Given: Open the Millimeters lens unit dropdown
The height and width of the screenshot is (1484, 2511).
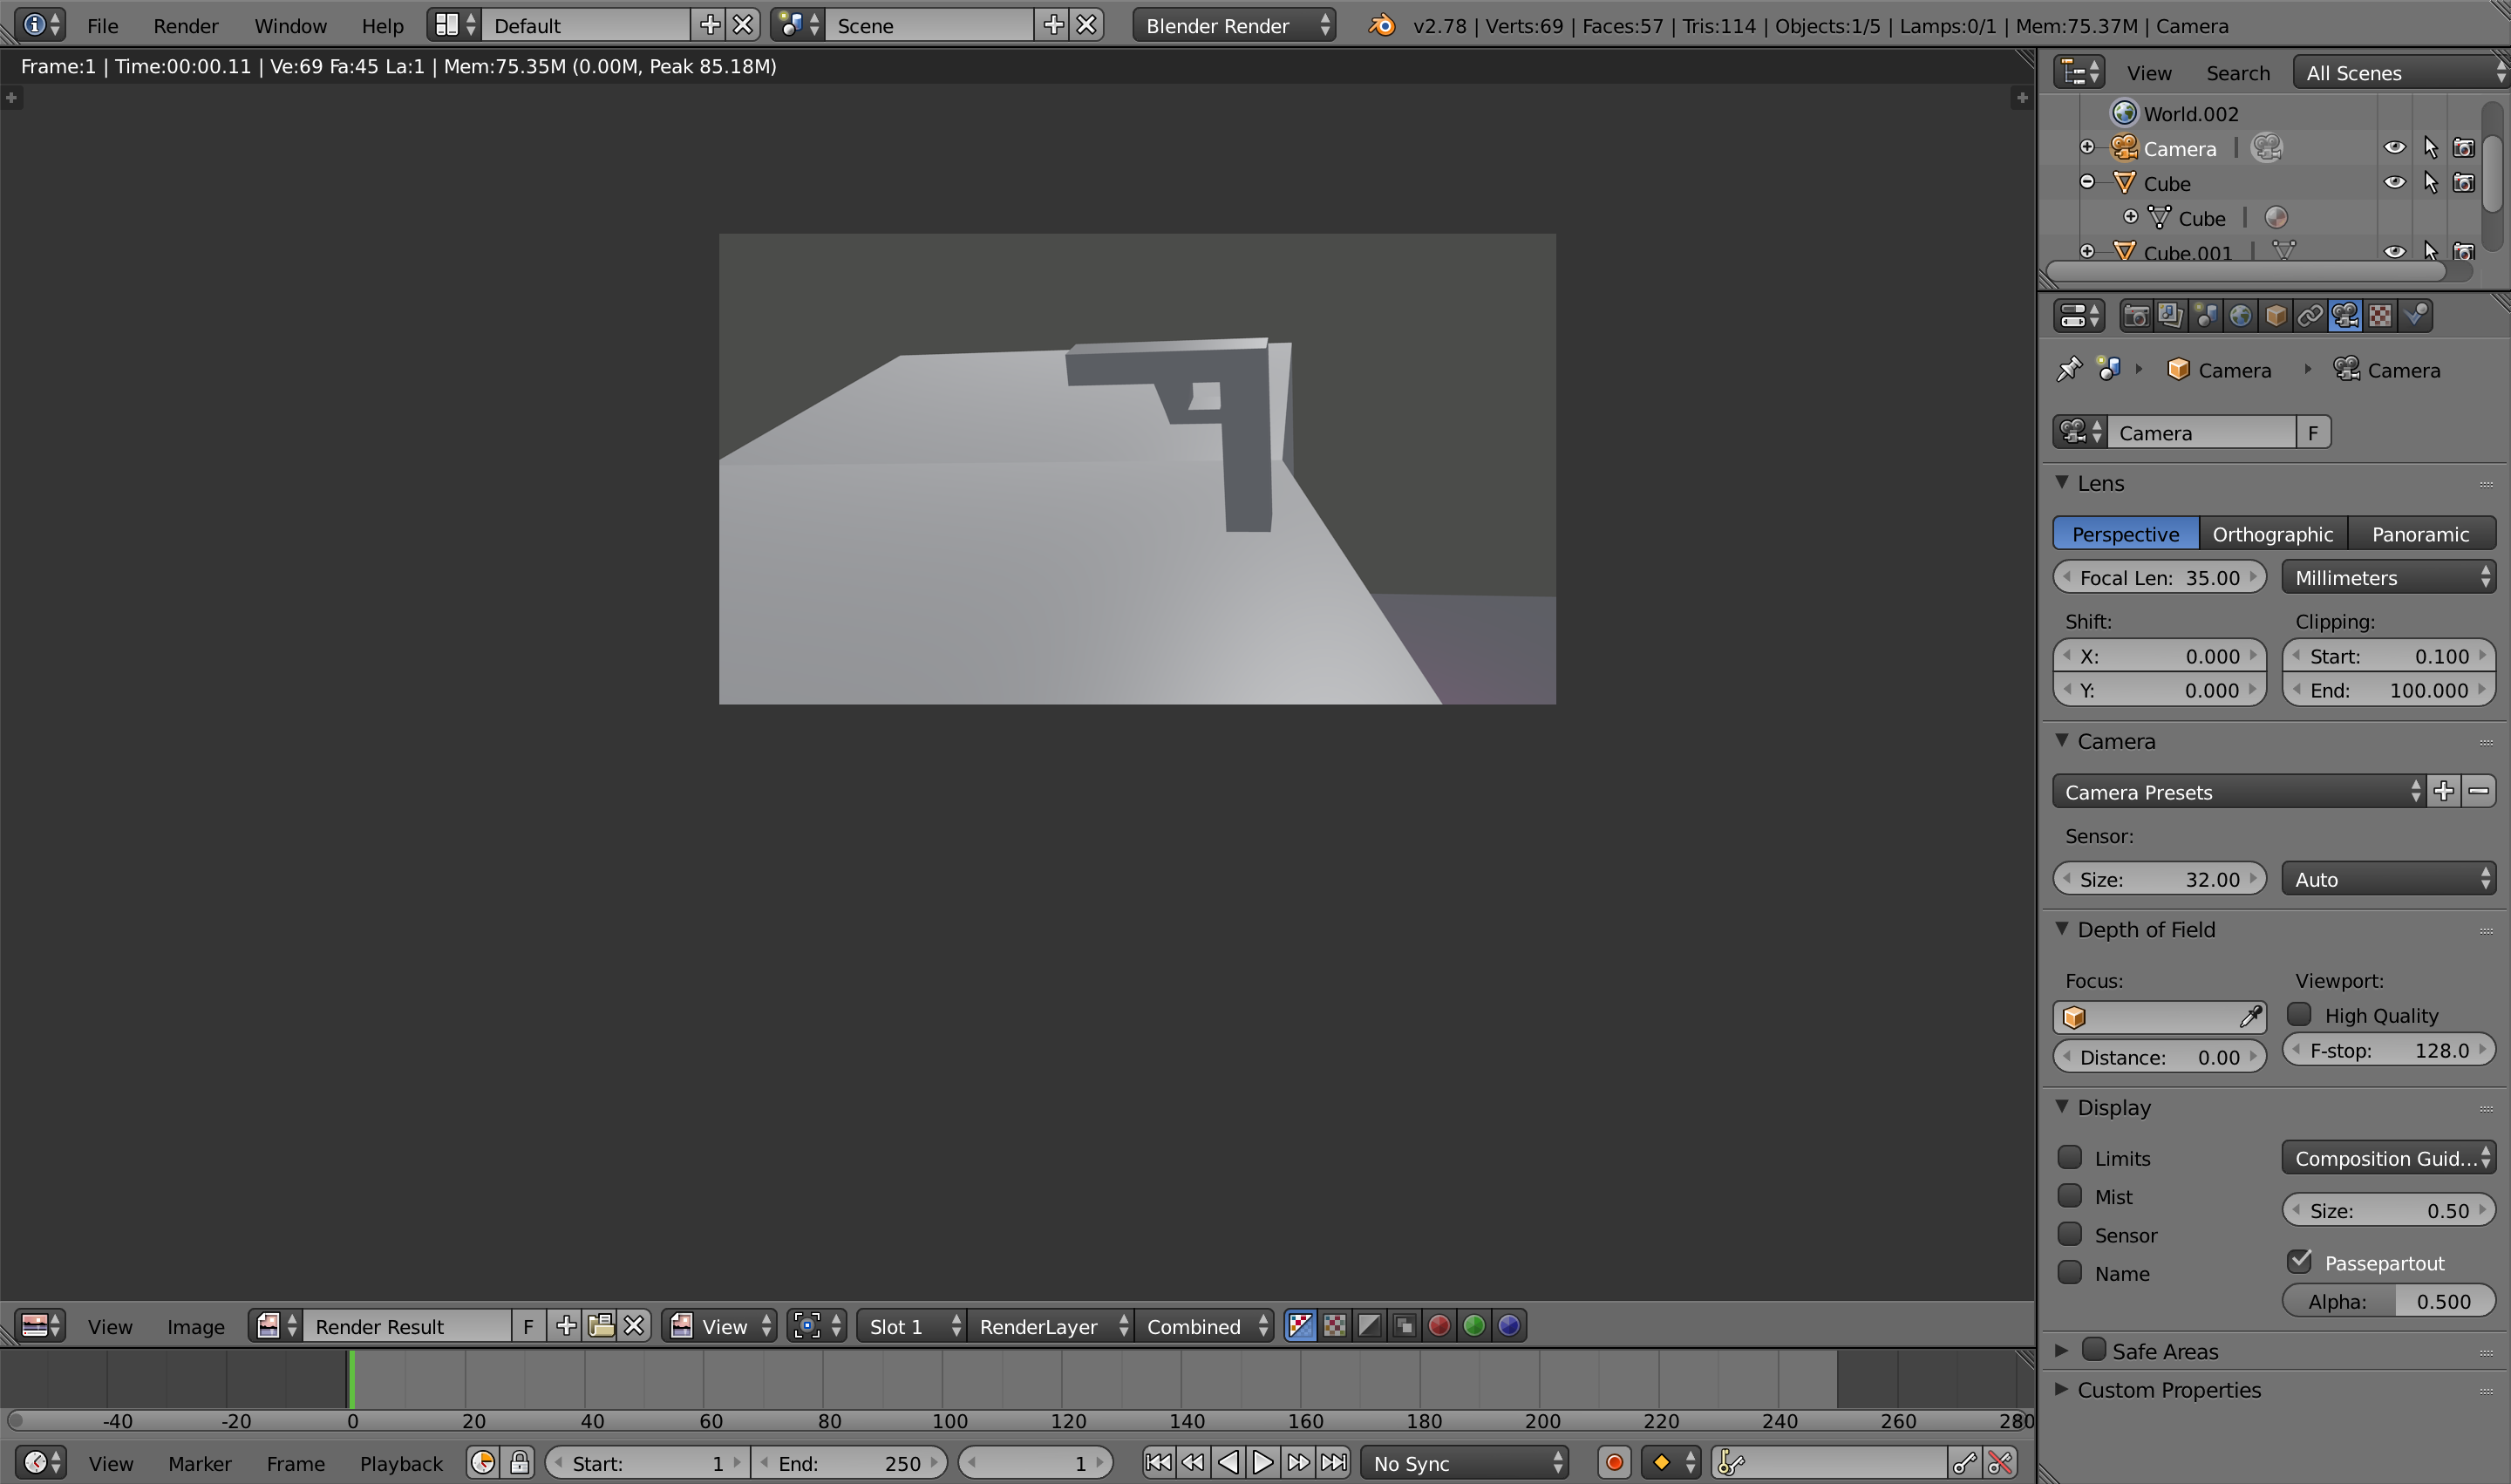Looking at the screenshot, I should click(2389, 577).
